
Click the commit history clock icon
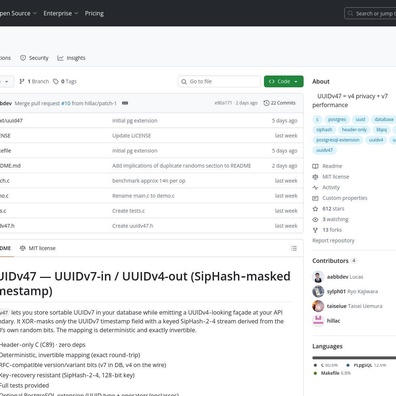tap(266, 103)
